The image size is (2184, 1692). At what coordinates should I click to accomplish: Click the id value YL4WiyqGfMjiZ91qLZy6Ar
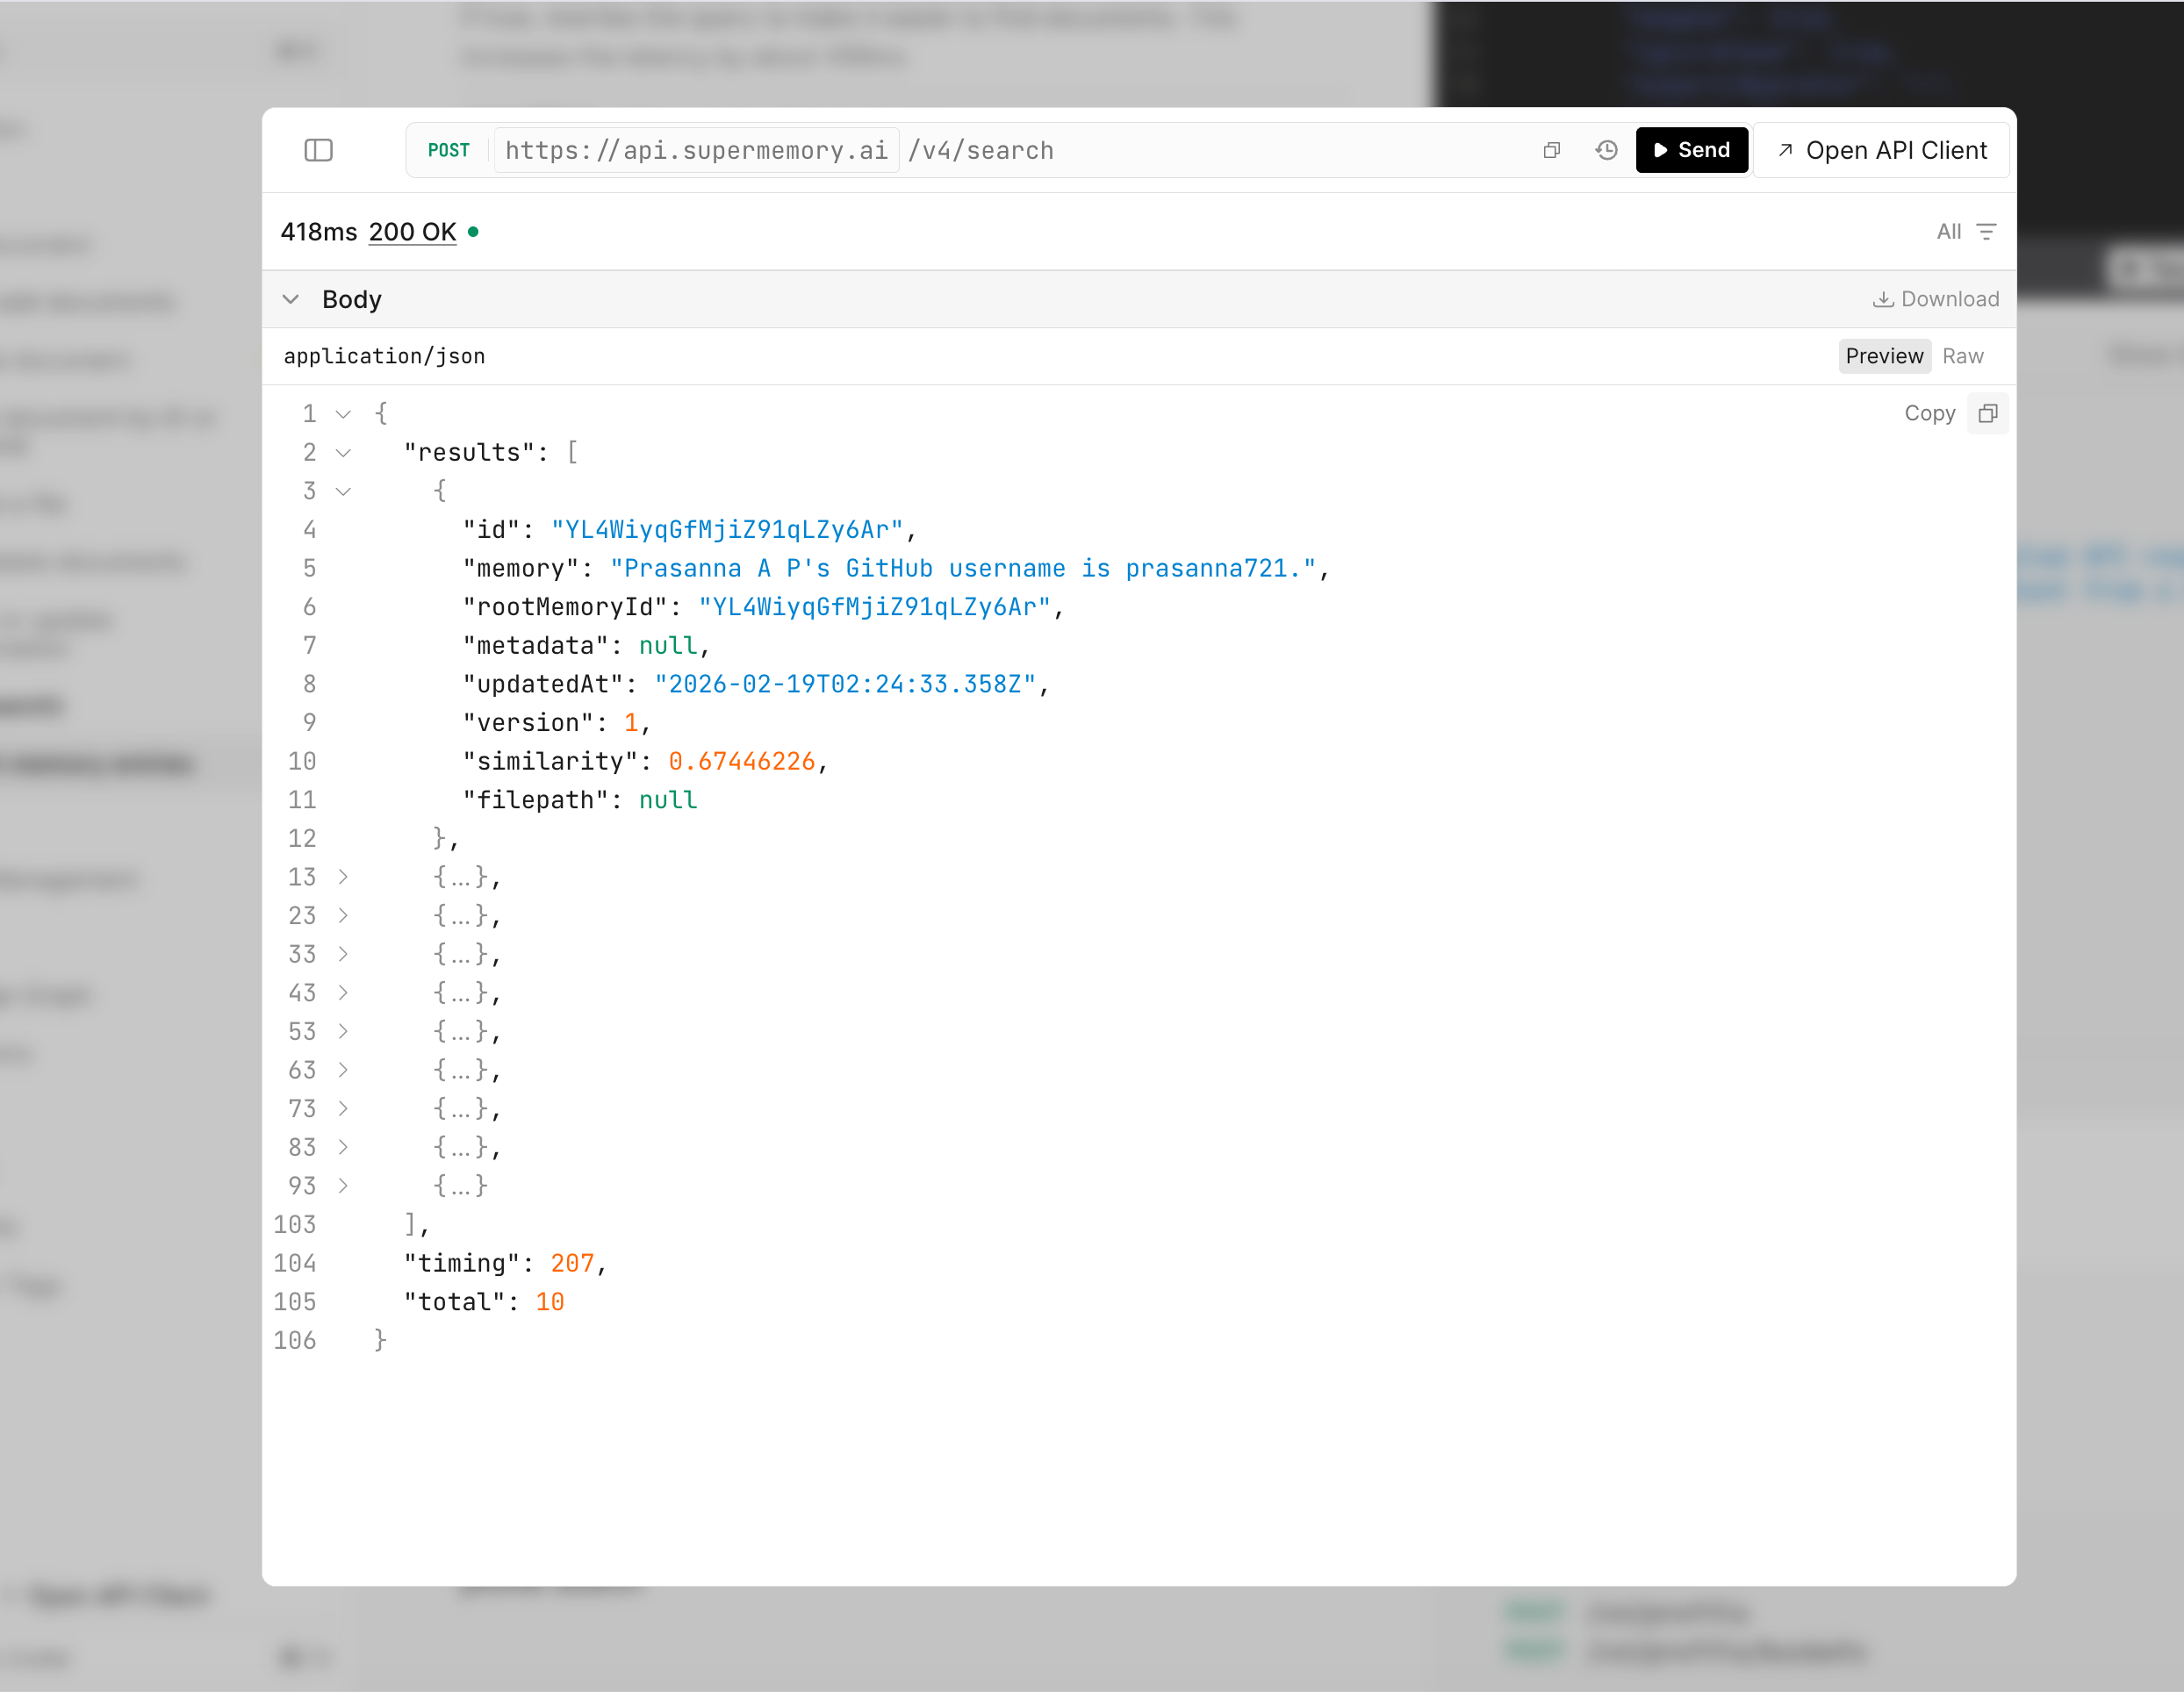click(x=727, y=530)
